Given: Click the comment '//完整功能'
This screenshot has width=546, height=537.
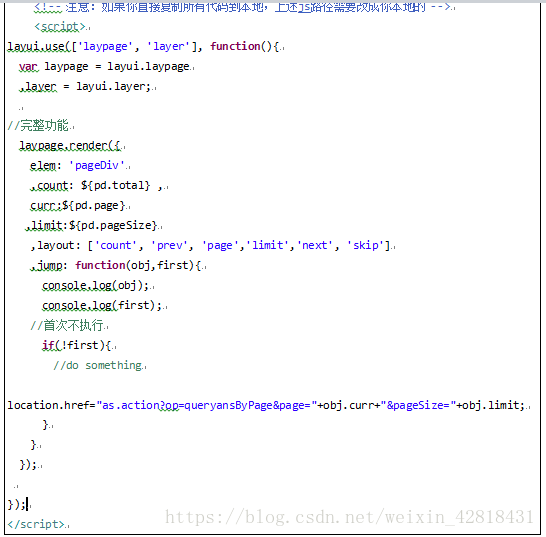Looking at the screenshot, I should tap(38, 125).
